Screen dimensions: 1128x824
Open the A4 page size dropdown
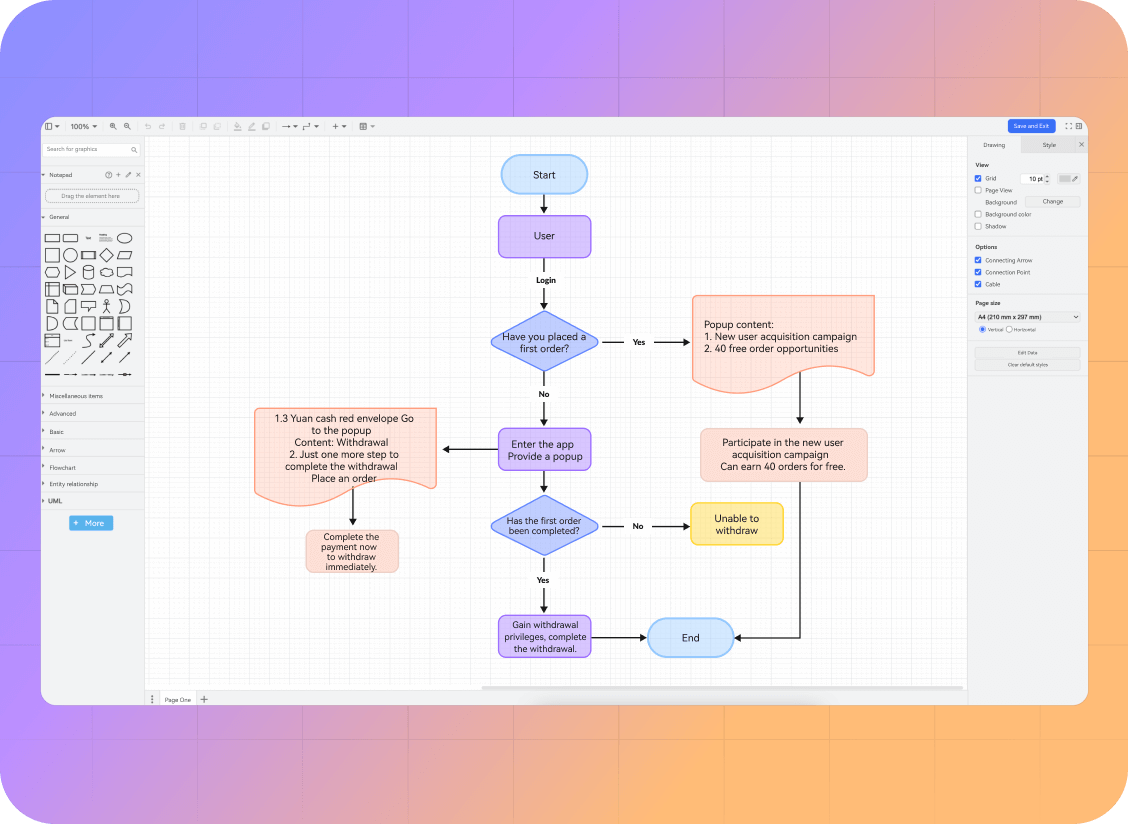click(1027, 317)
